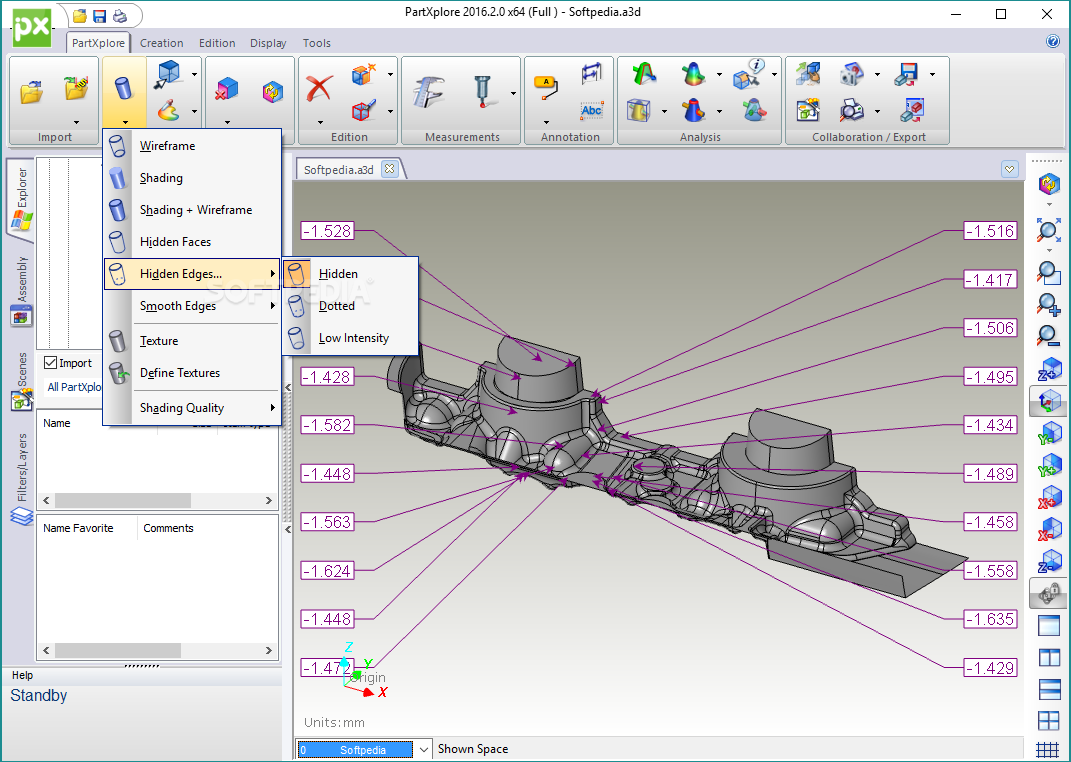
Task: Click the caliper measurement tool icon
Action: click(x=429, y=91)
